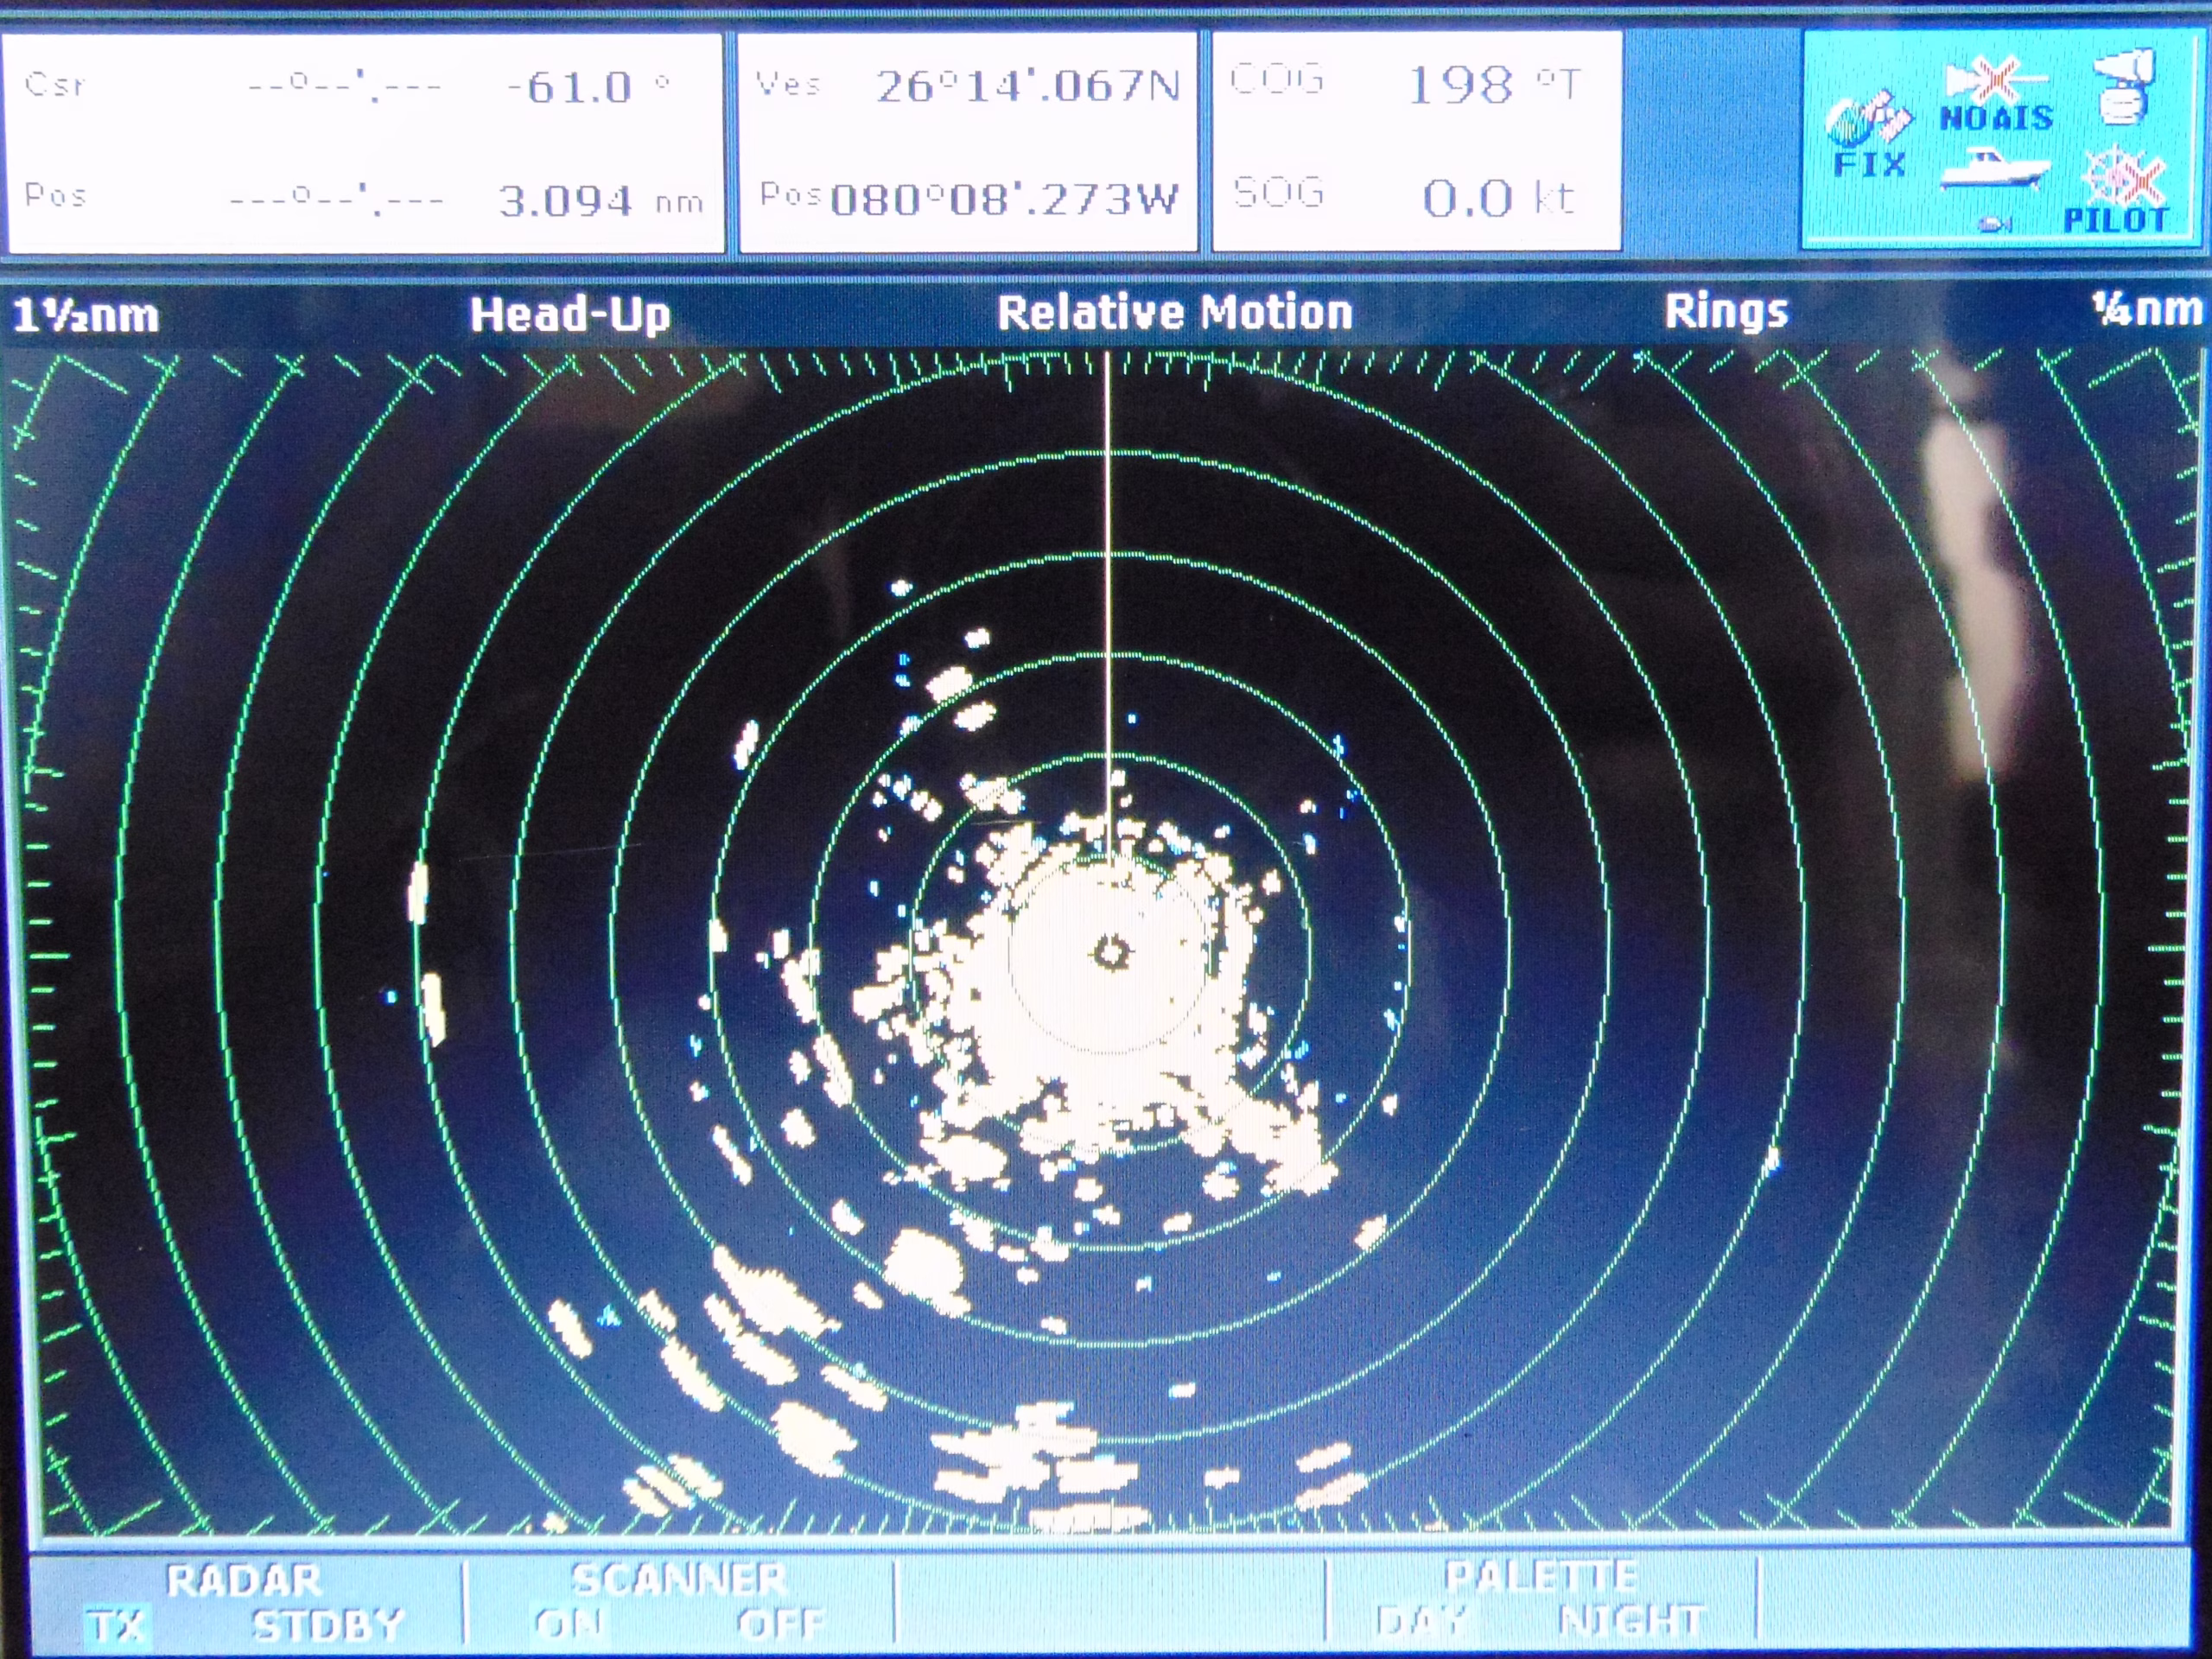Switch radar to STDBY standby
2212x1659 pixels.
pyautogui.click(x=328, y=1625)
